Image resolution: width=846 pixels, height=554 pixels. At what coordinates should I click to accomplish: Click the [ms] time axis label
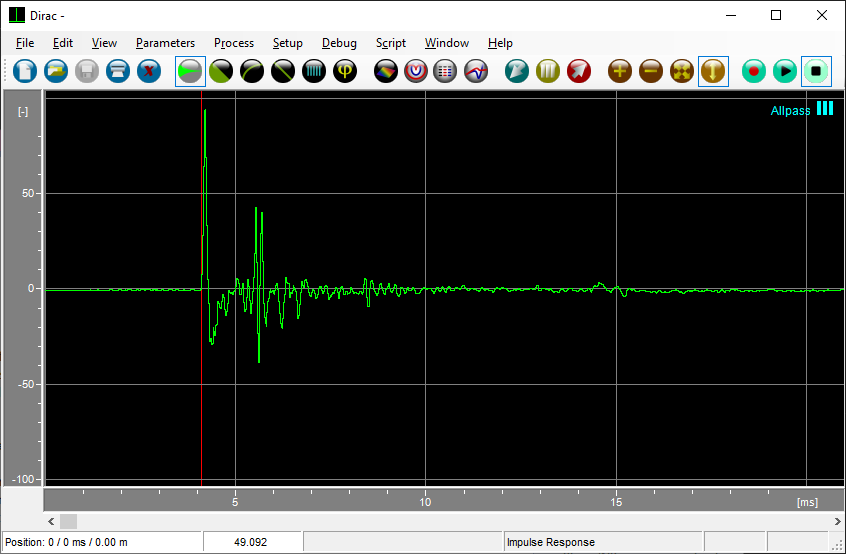click(x=807, y=502)
